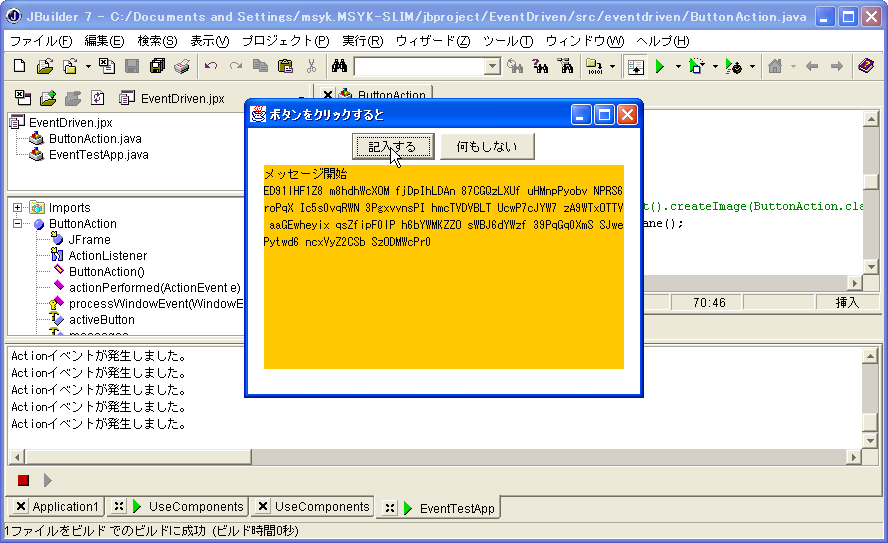Open the search text combo box dropdown
Viewport: 888px width, 543px height.
[x=492, y=67]
